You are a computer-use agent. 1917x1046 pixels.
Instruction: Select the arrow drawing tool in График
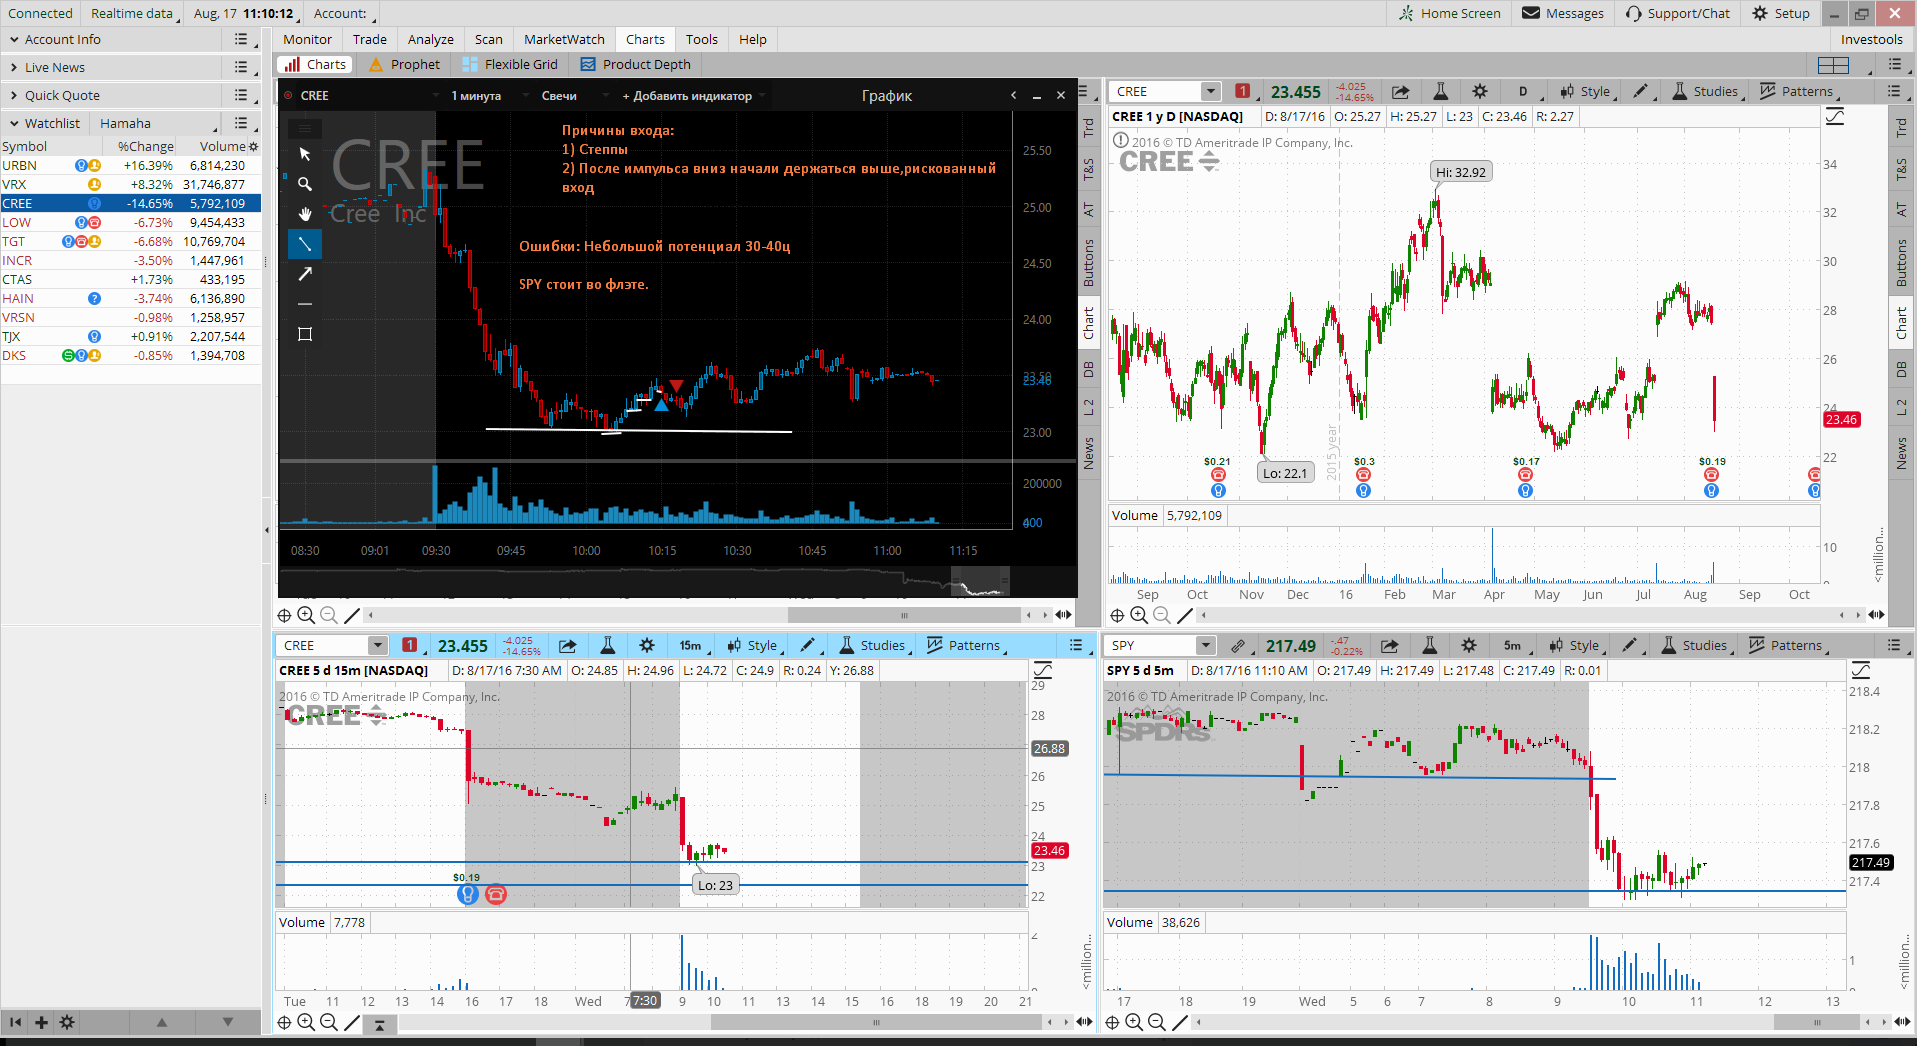305,274
